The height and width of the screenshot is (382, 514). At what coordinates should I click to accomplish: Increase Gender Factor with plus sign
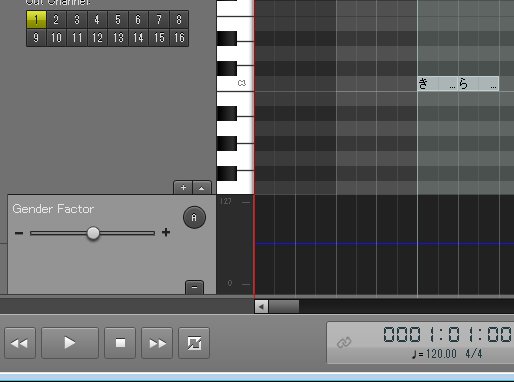(166, 232)
